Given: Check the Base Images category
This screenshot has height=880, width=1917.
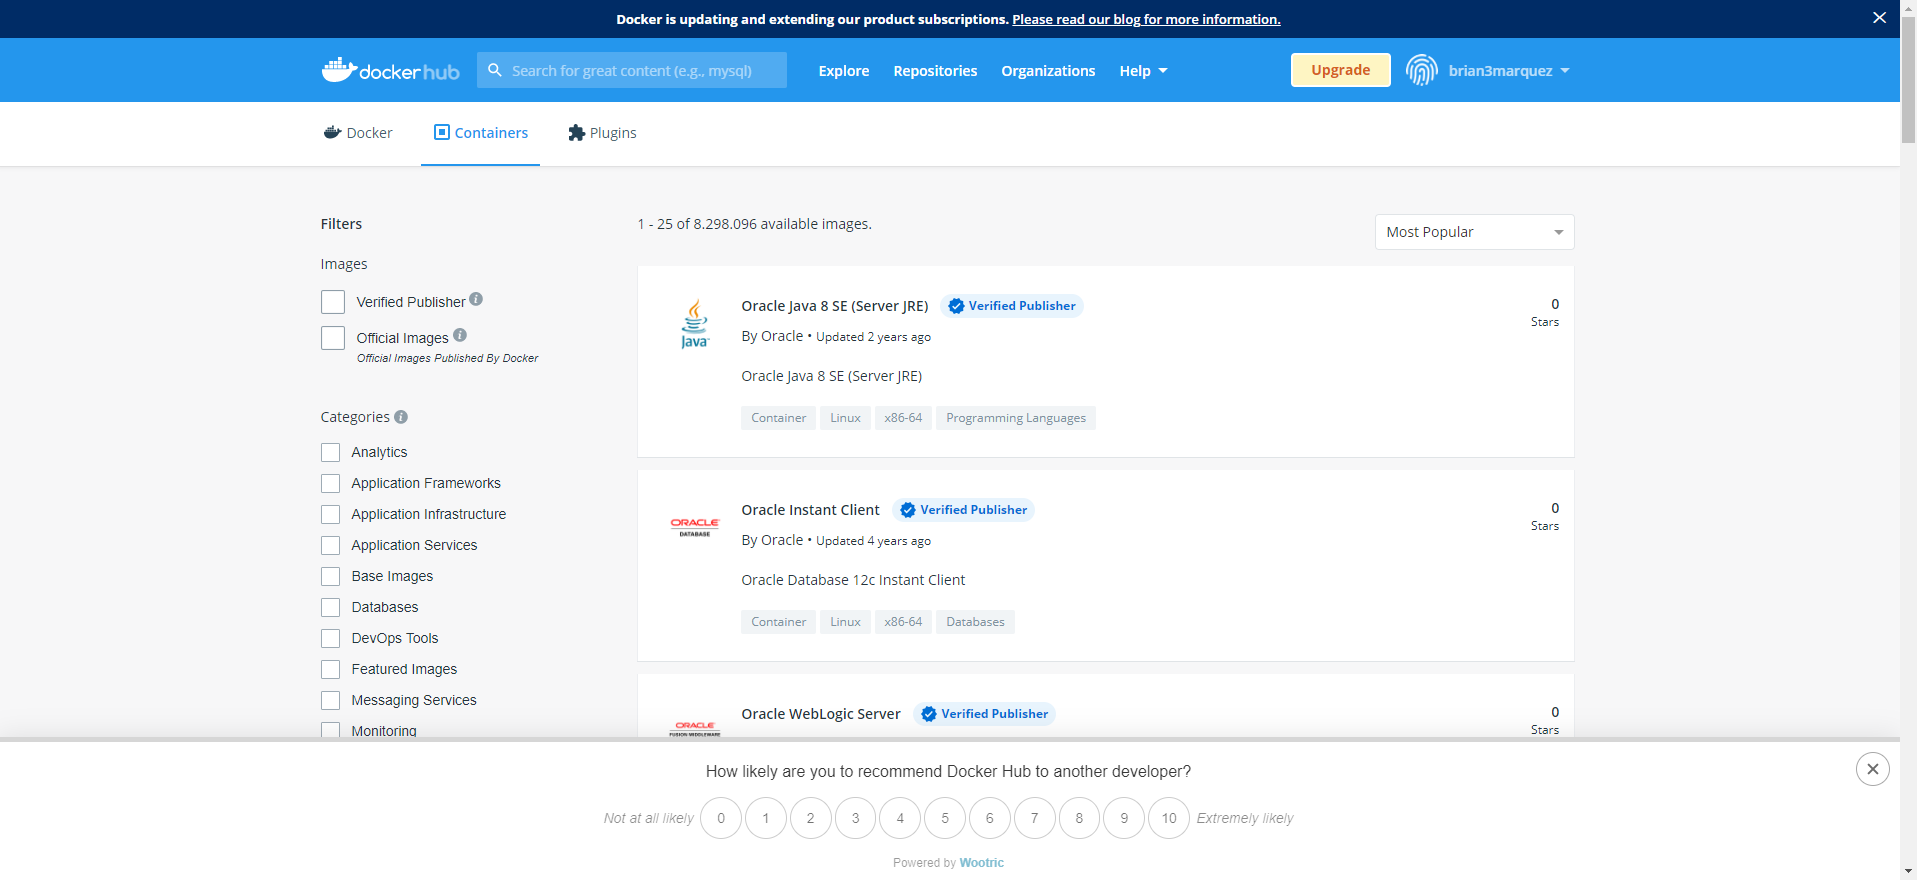Looking at the screenshot, I should 330,577.
